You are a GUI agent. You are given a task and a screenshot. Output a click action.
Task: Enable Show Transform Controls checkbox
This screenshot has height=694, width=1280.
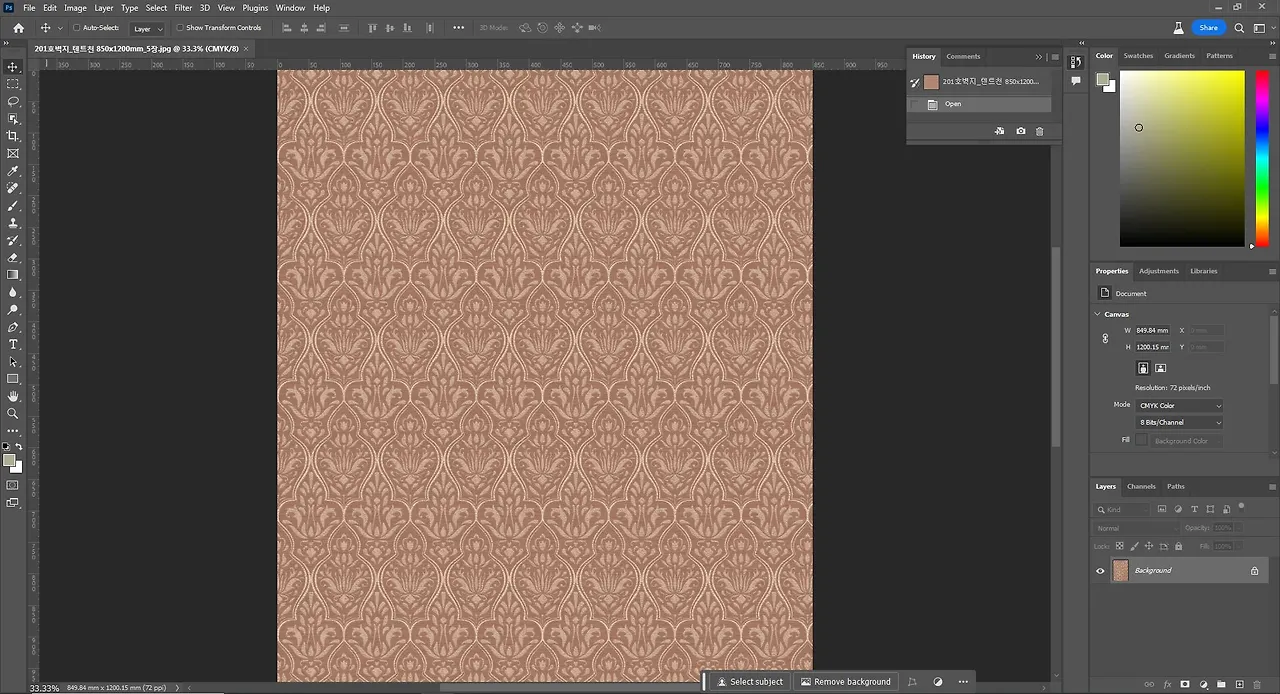[x=180, y=28]
